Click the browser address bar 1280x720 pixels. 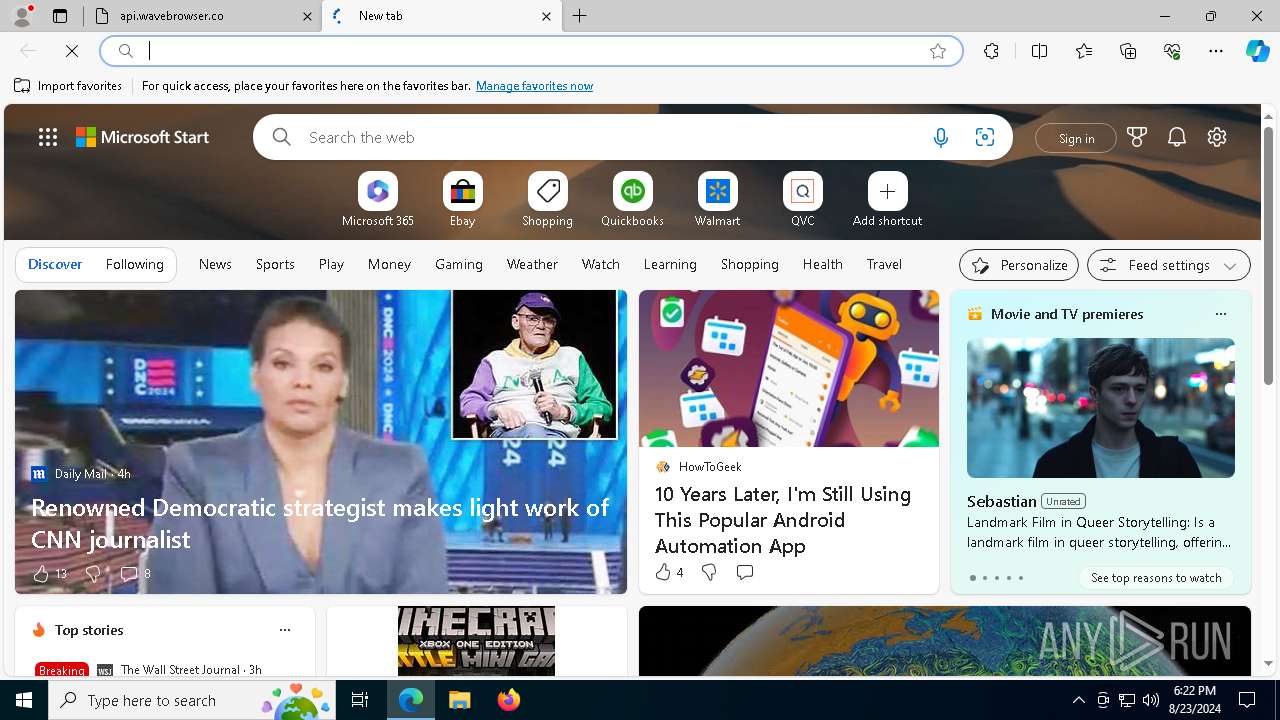click(x=531, y=51)
